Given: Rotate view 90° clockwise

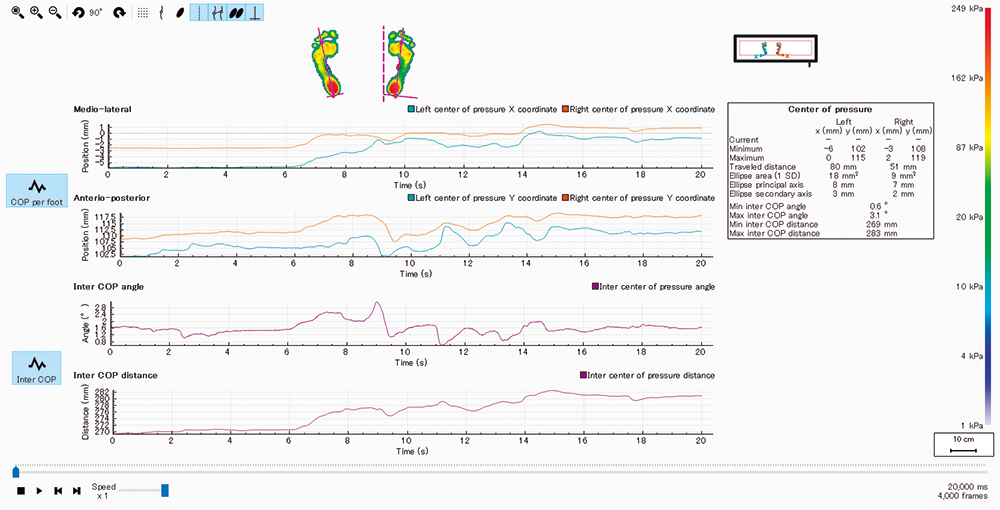Looking at the screenshot, I should (x=119, y=13).
